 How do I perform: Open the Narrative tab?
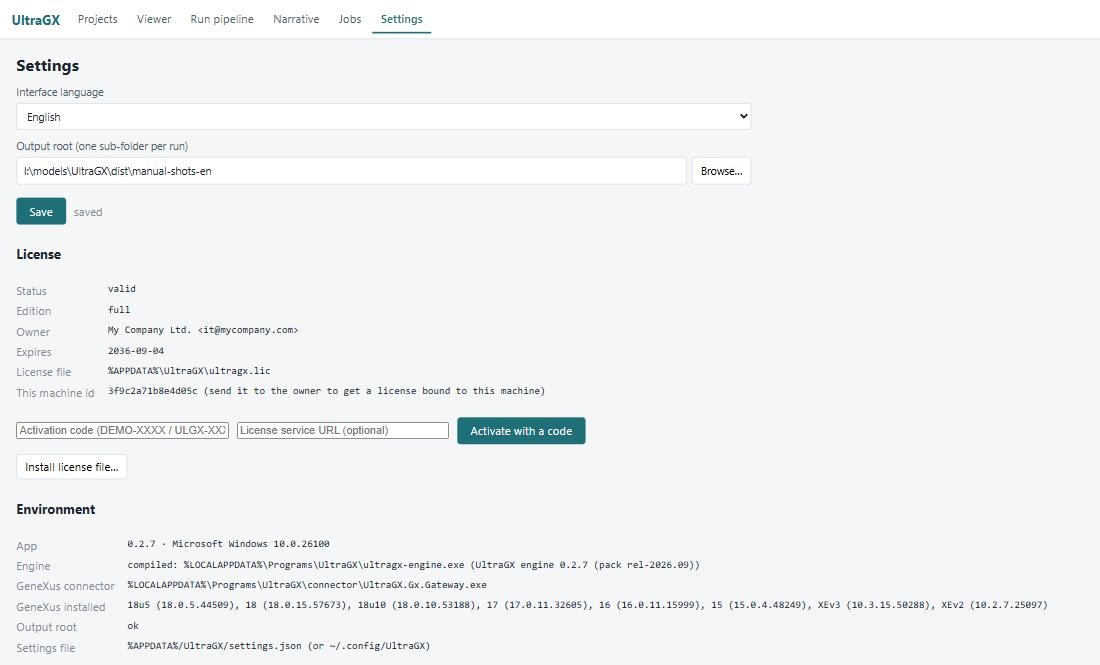(x=296, y=19)
